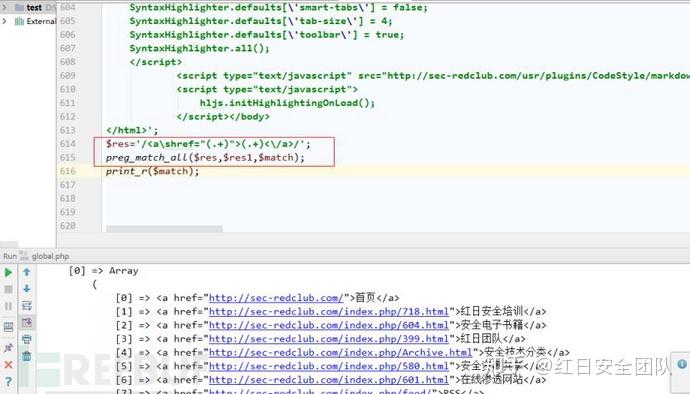Click the editor horizontal scrollbar thumb
690x394 pixels.
(x=164, y=229)
